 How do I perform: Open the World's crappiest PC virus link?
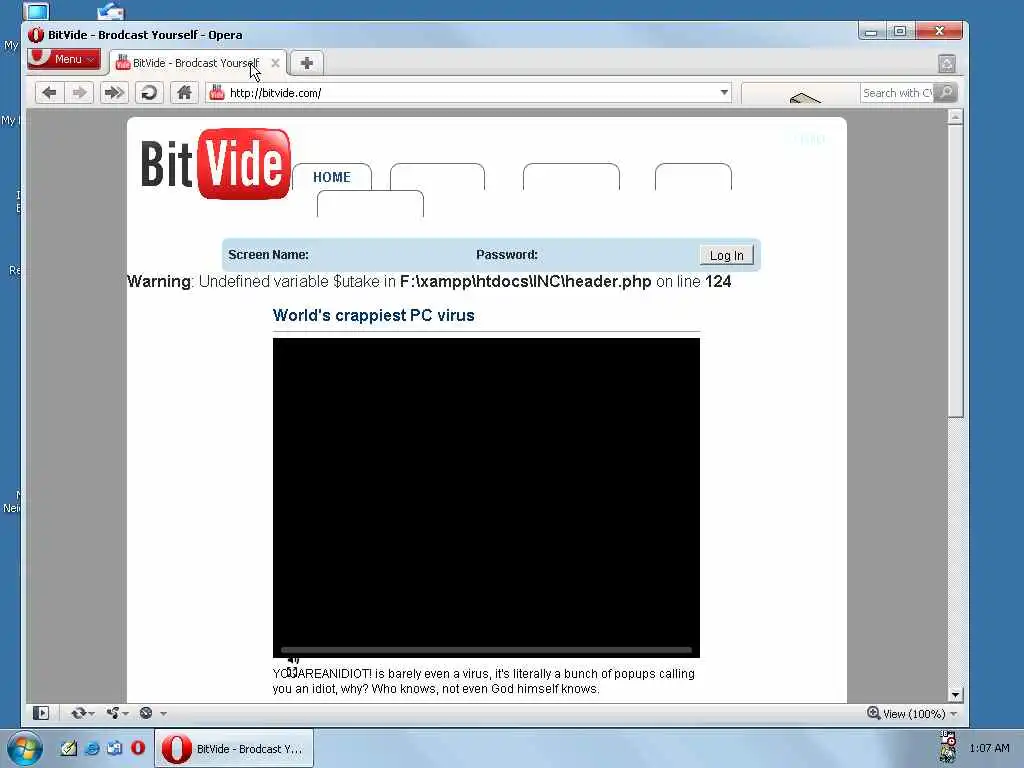(x=374, y=315)
